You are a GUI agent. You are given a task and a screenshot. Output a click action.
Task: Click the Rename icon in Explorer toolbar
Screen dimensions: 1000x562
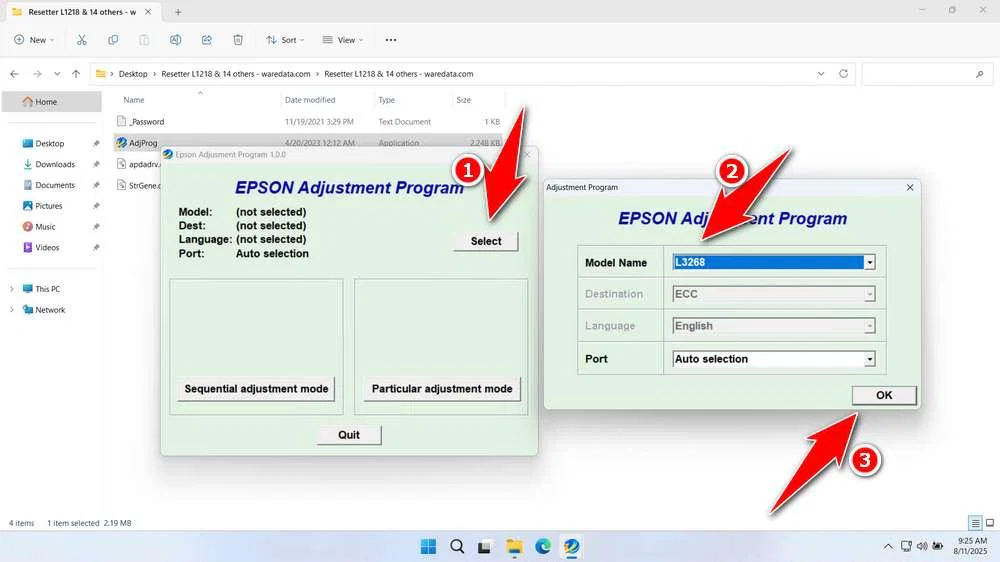click(175, 40)
